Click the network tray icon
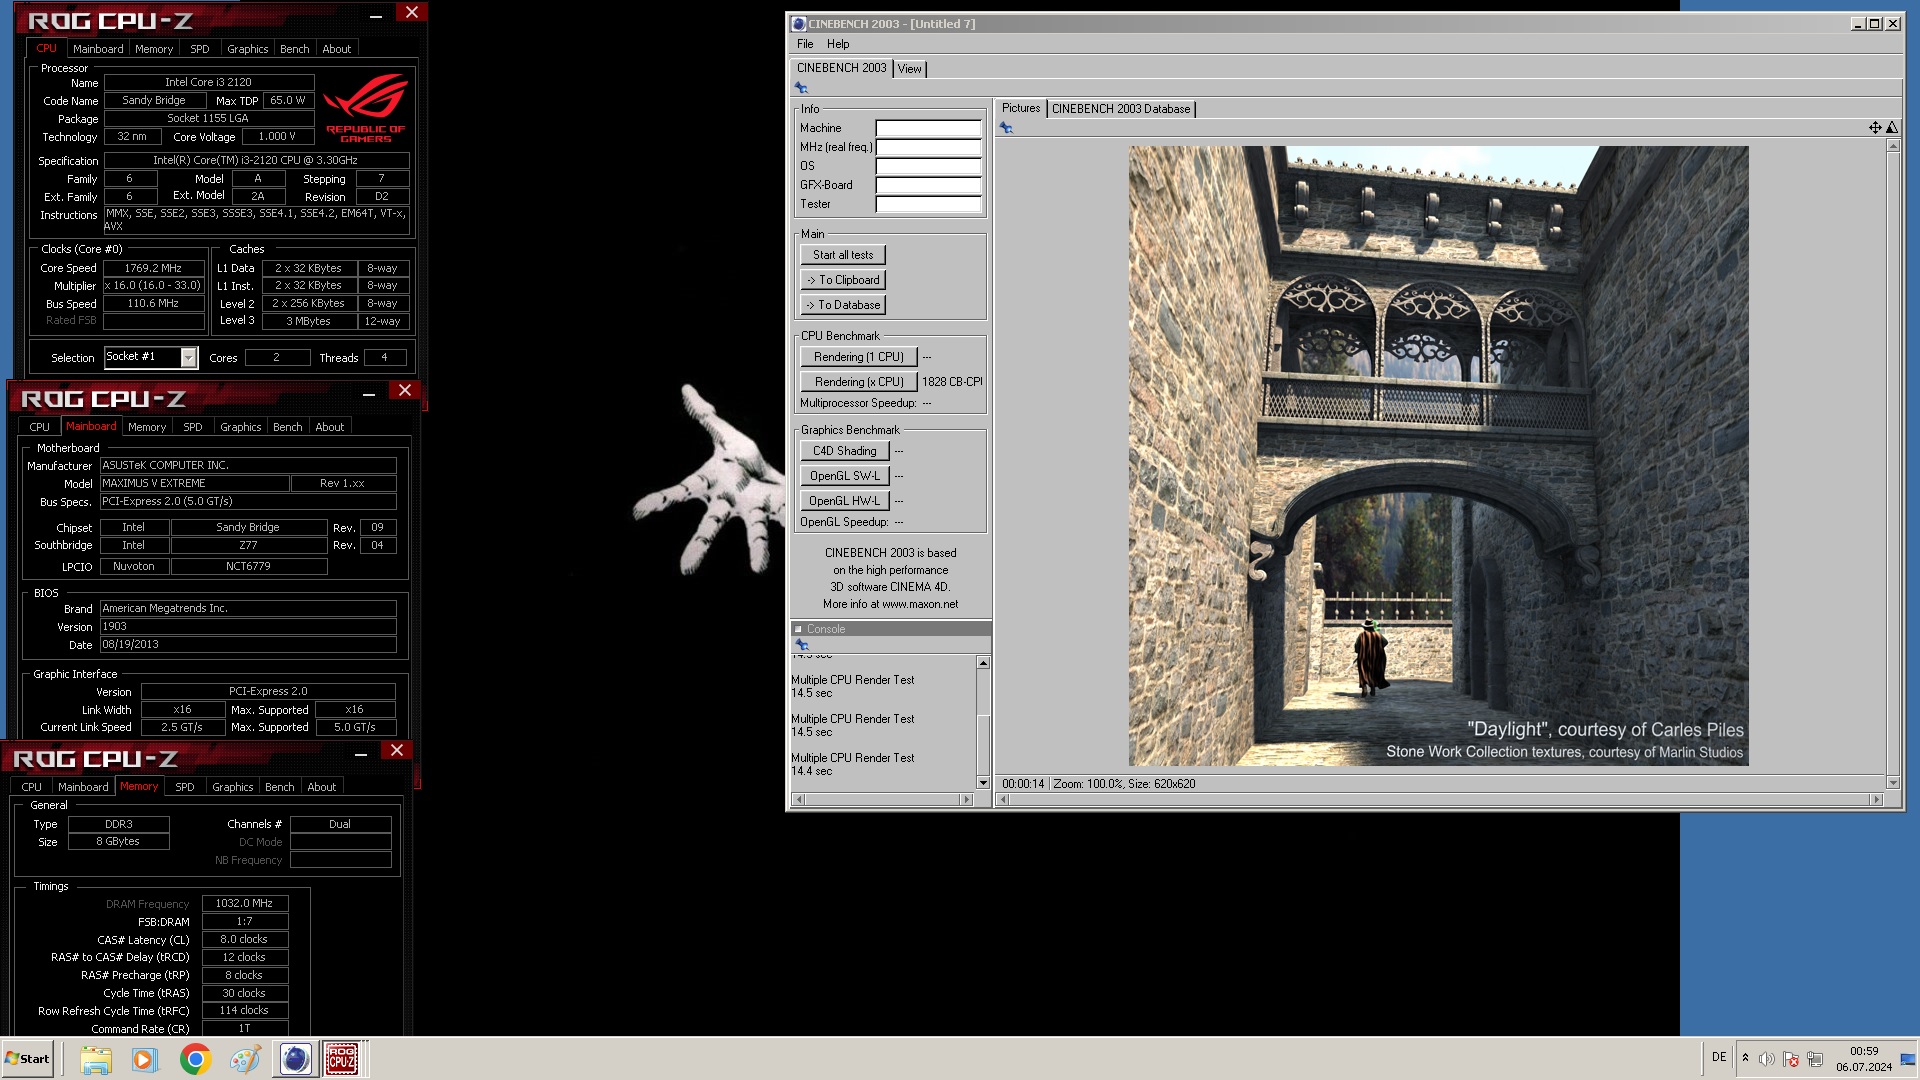This screenshot has width=1920, height=1080. [x=1815, y=1059]
